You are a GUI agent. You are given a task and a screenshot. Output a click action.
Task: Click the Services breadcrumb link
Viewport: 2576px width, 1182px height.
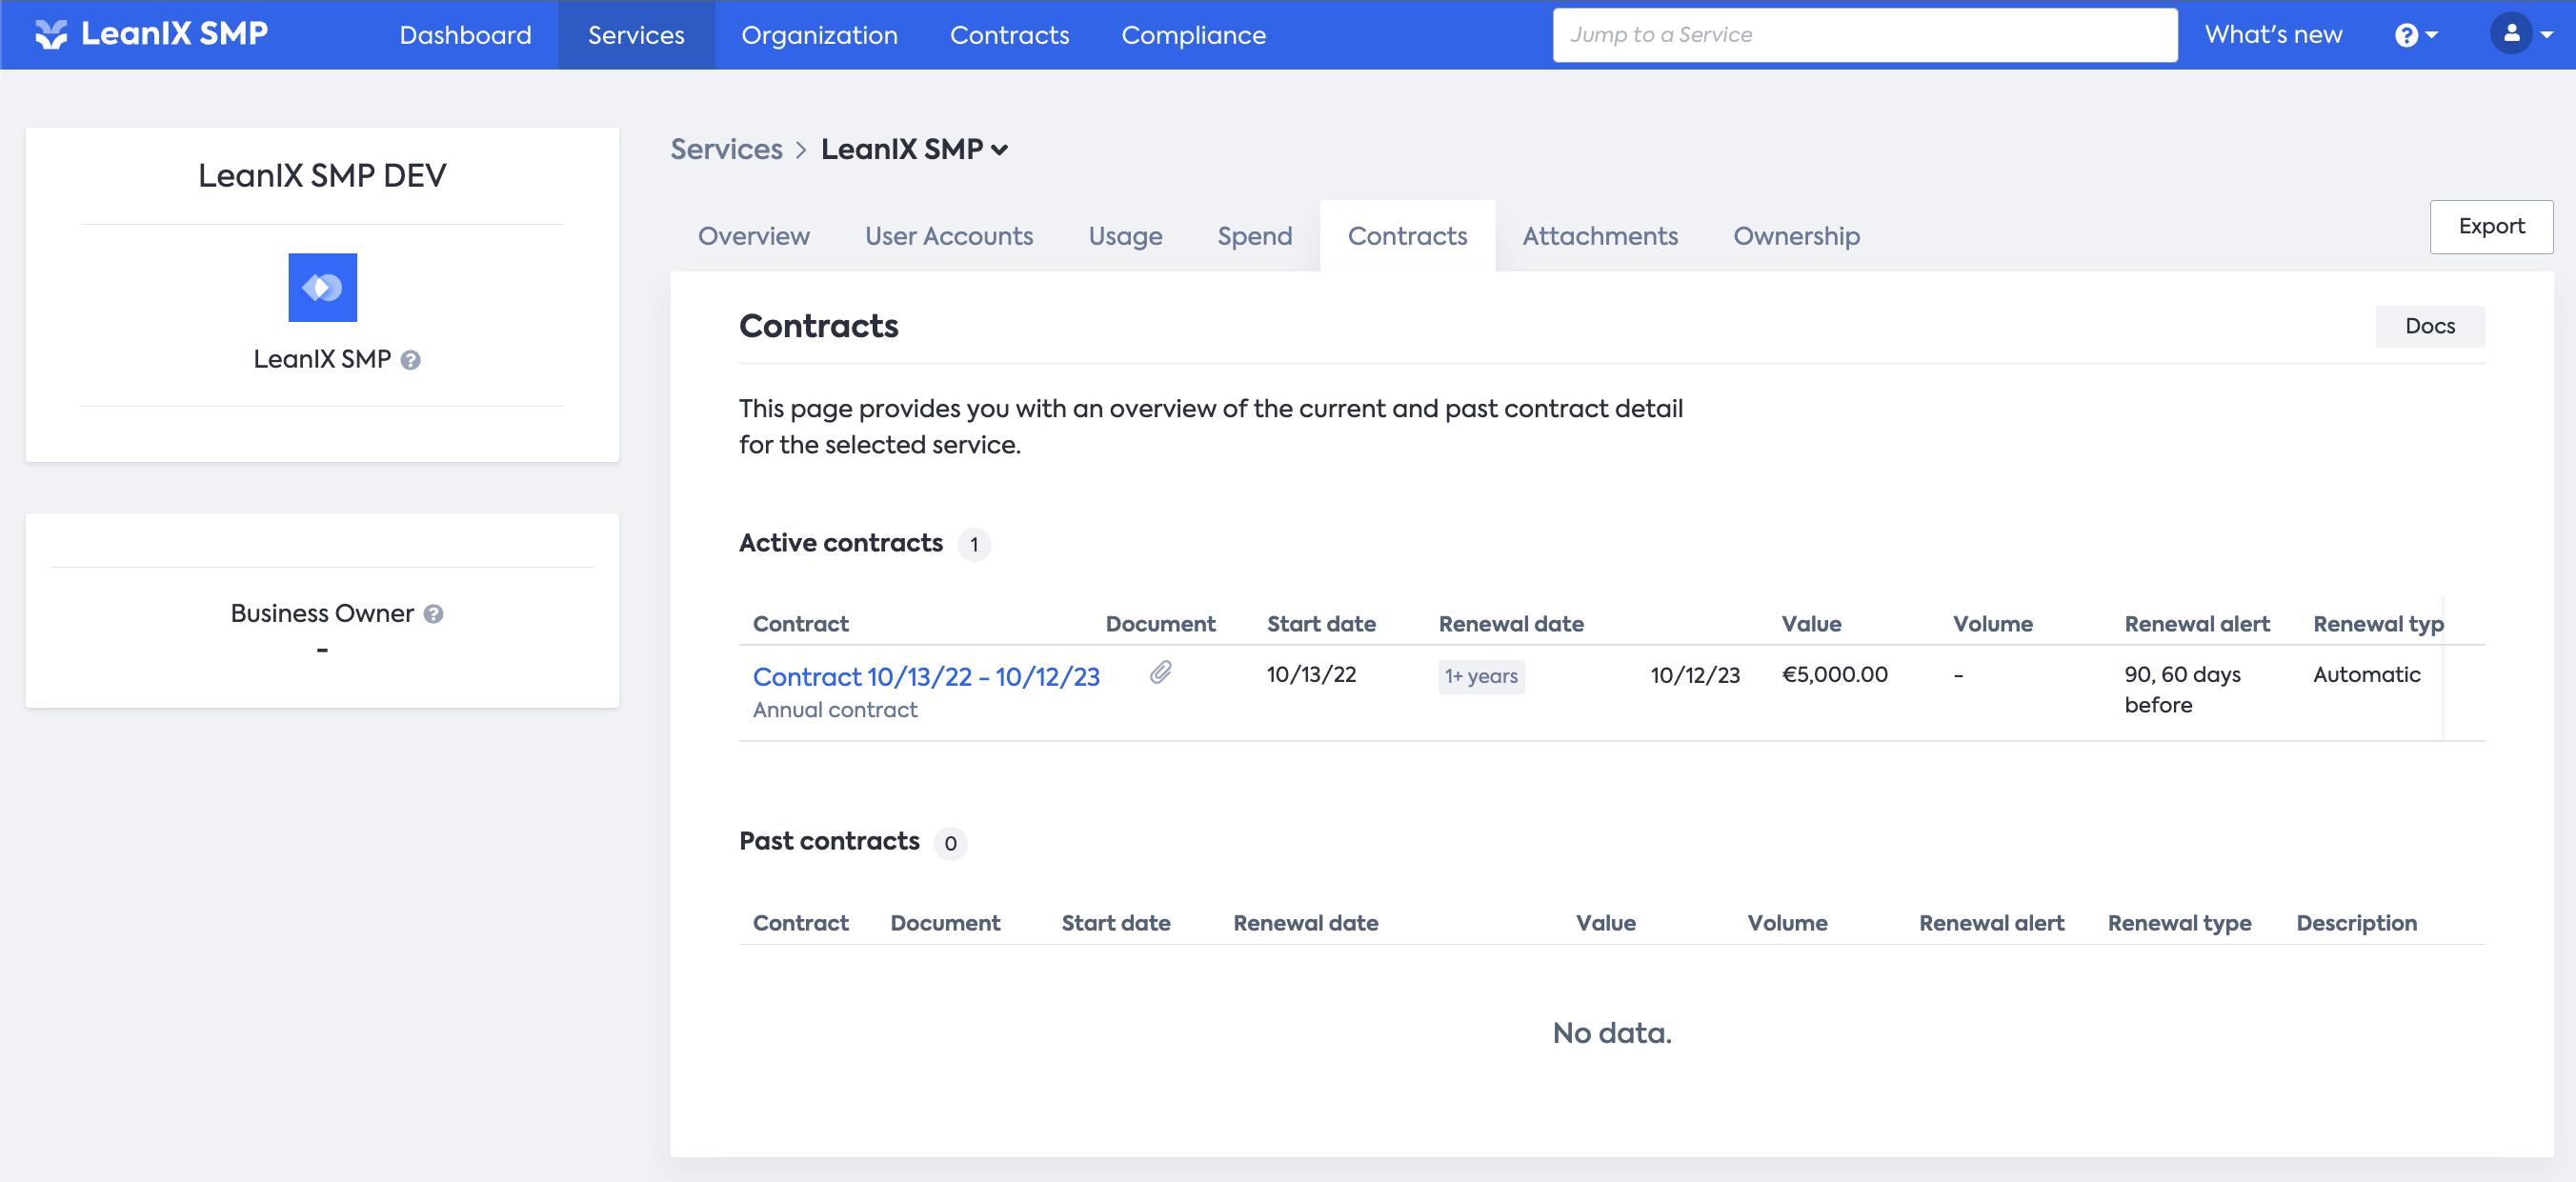tap(726, 150)
